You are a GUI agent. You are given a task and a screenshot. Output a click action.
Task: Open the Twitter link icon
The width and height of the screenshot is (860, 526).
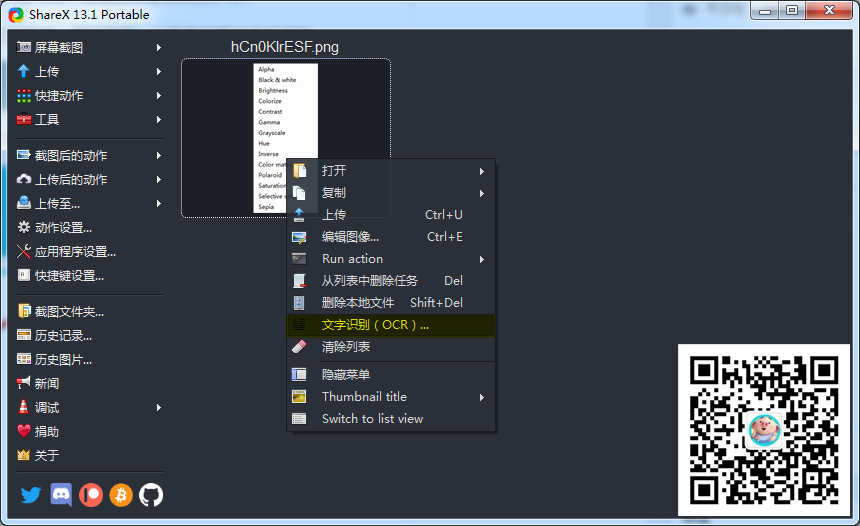[x=31, y=495]
